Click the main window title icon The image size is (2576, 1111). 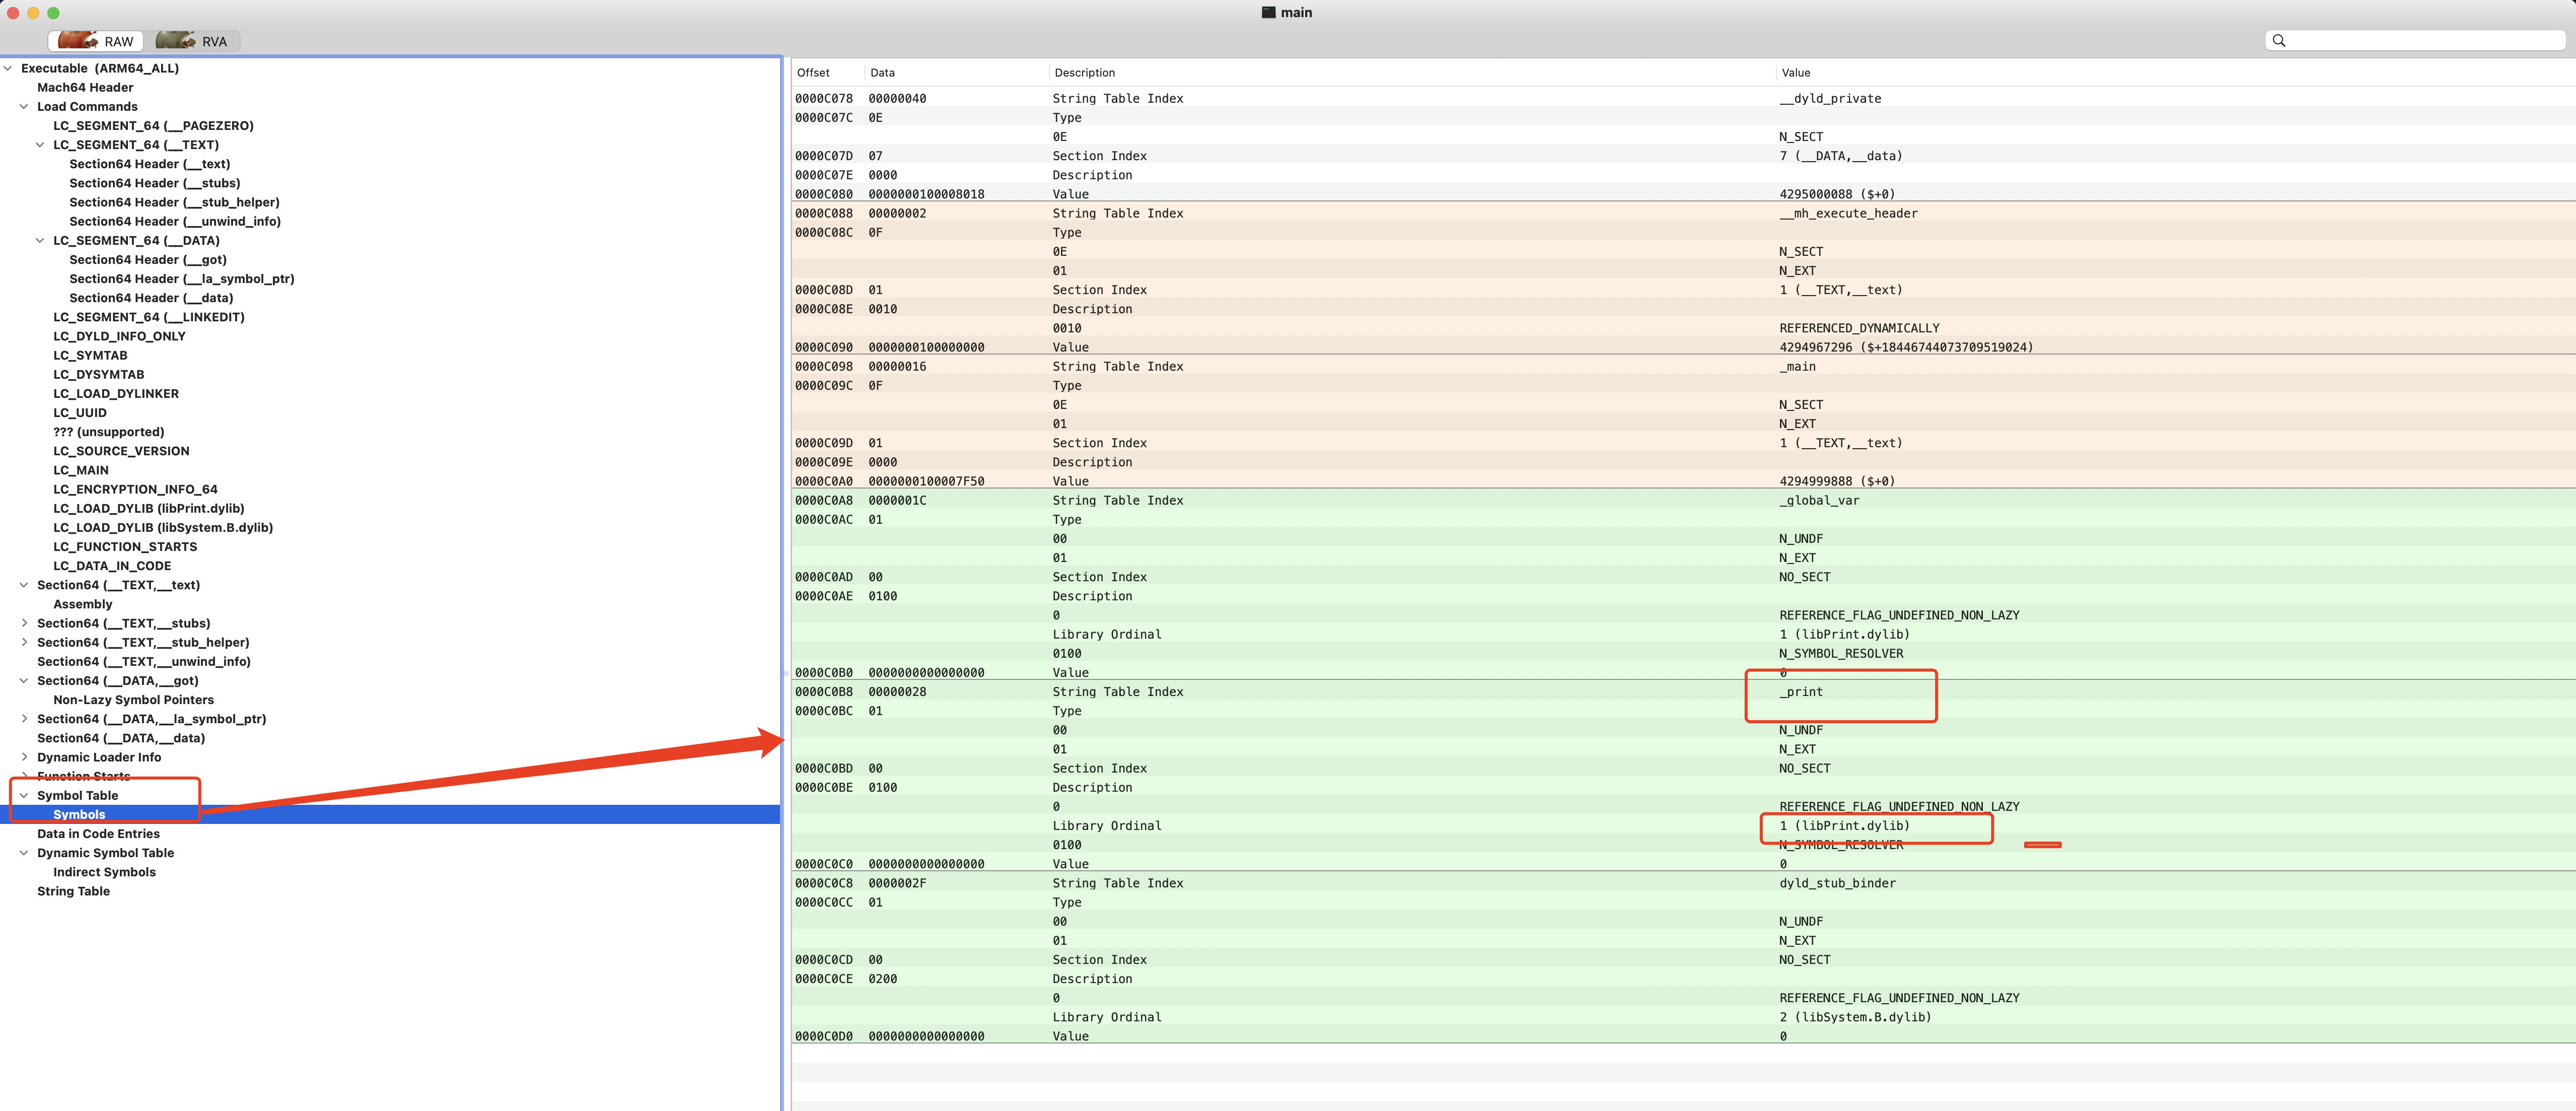(1268, 12)
